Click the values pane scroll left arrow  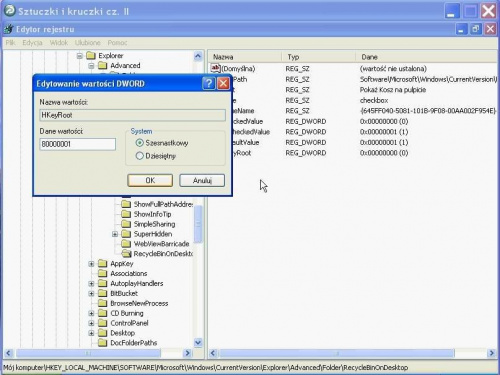213,353
